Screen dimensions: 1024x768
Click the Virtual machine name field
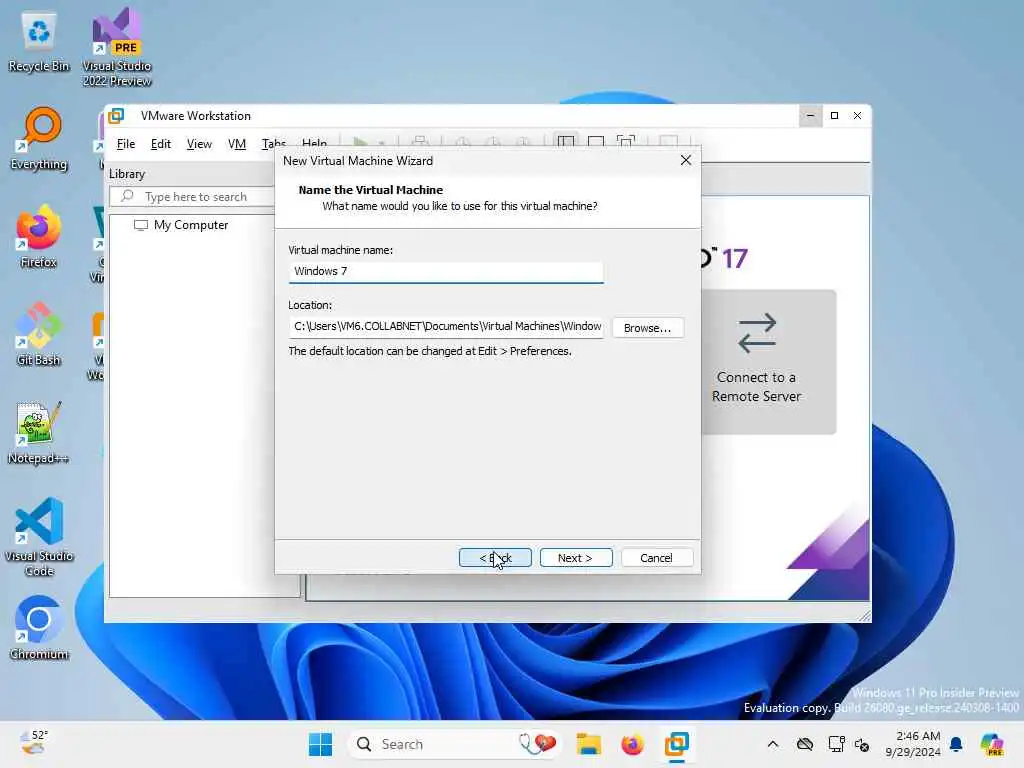point(446,272)
